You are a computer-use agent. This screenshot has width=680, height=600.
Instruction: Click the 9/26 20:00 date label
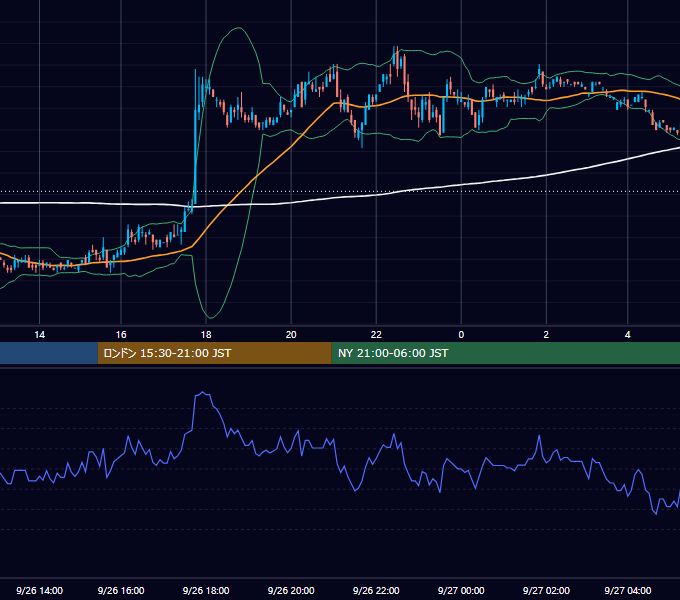point(291,590)
